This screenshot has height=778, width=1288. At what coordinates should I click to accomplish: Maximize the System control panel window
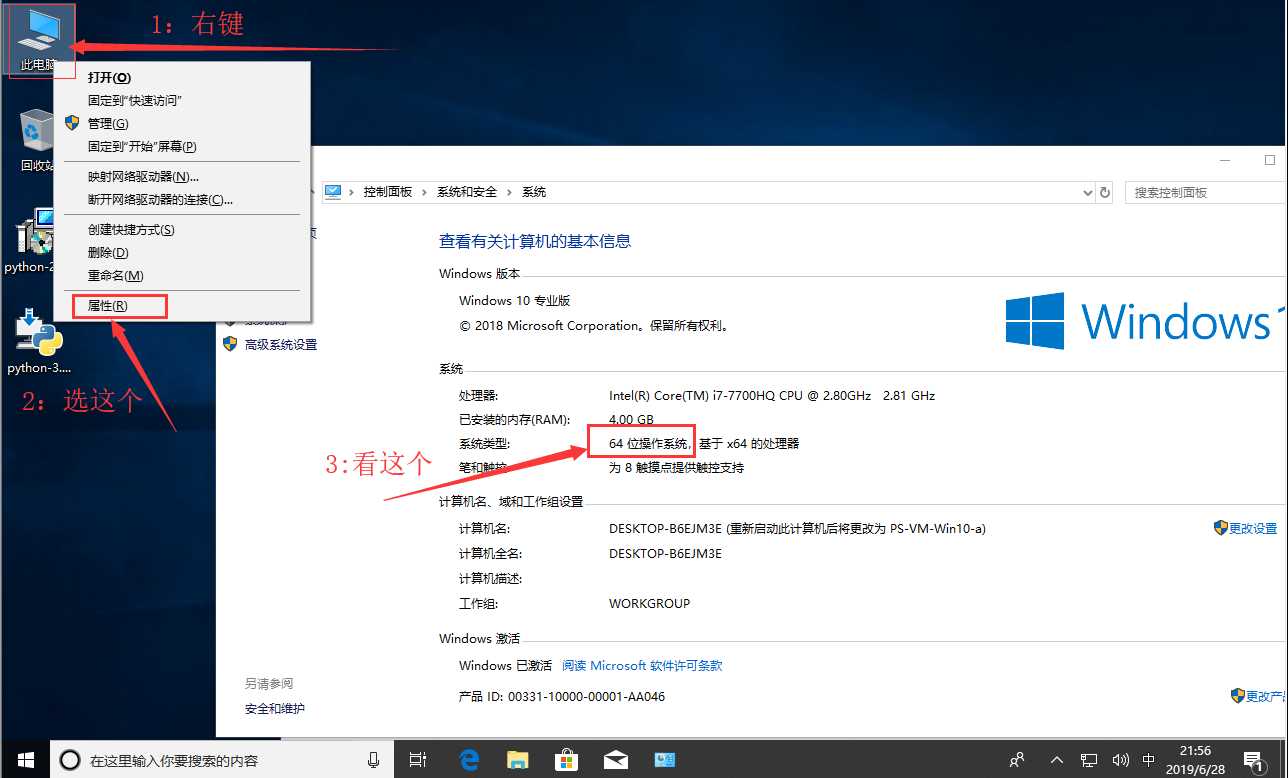point(1270,160)
